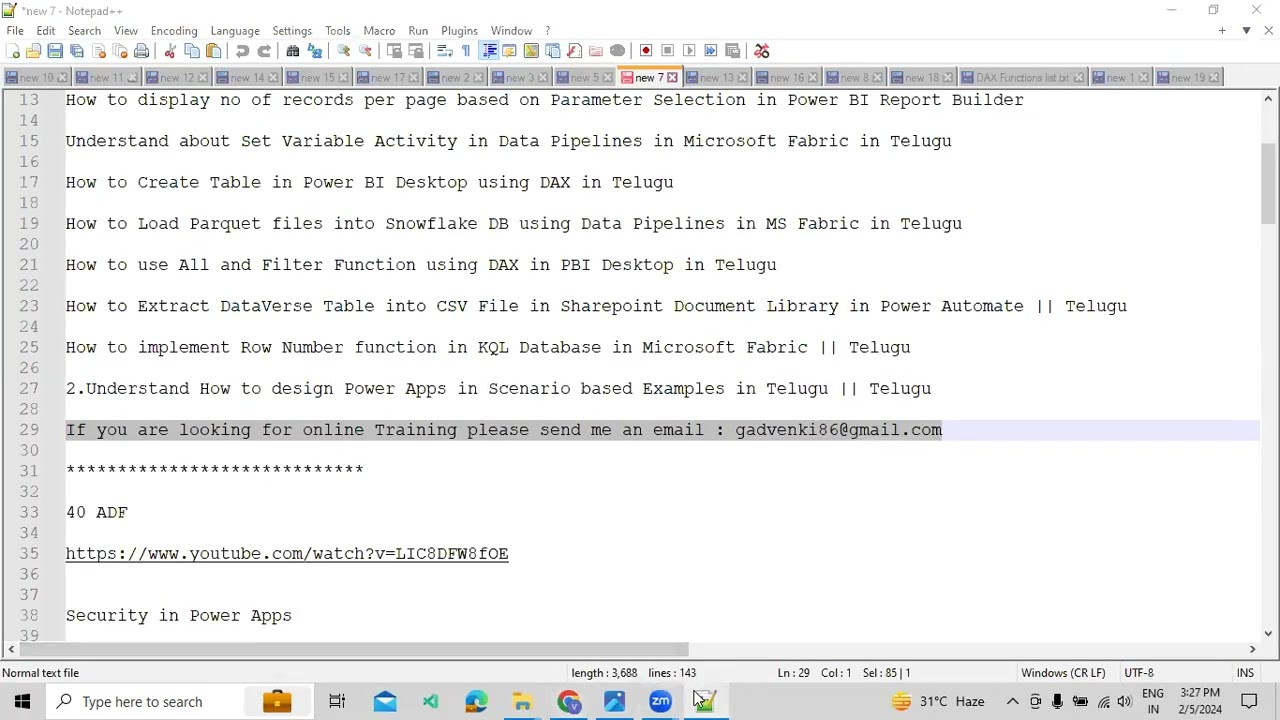This screenshot has width=1280, height=720.
Task: Click the Windows (CR LF) status bar field
Action: tap(1063, 673)
